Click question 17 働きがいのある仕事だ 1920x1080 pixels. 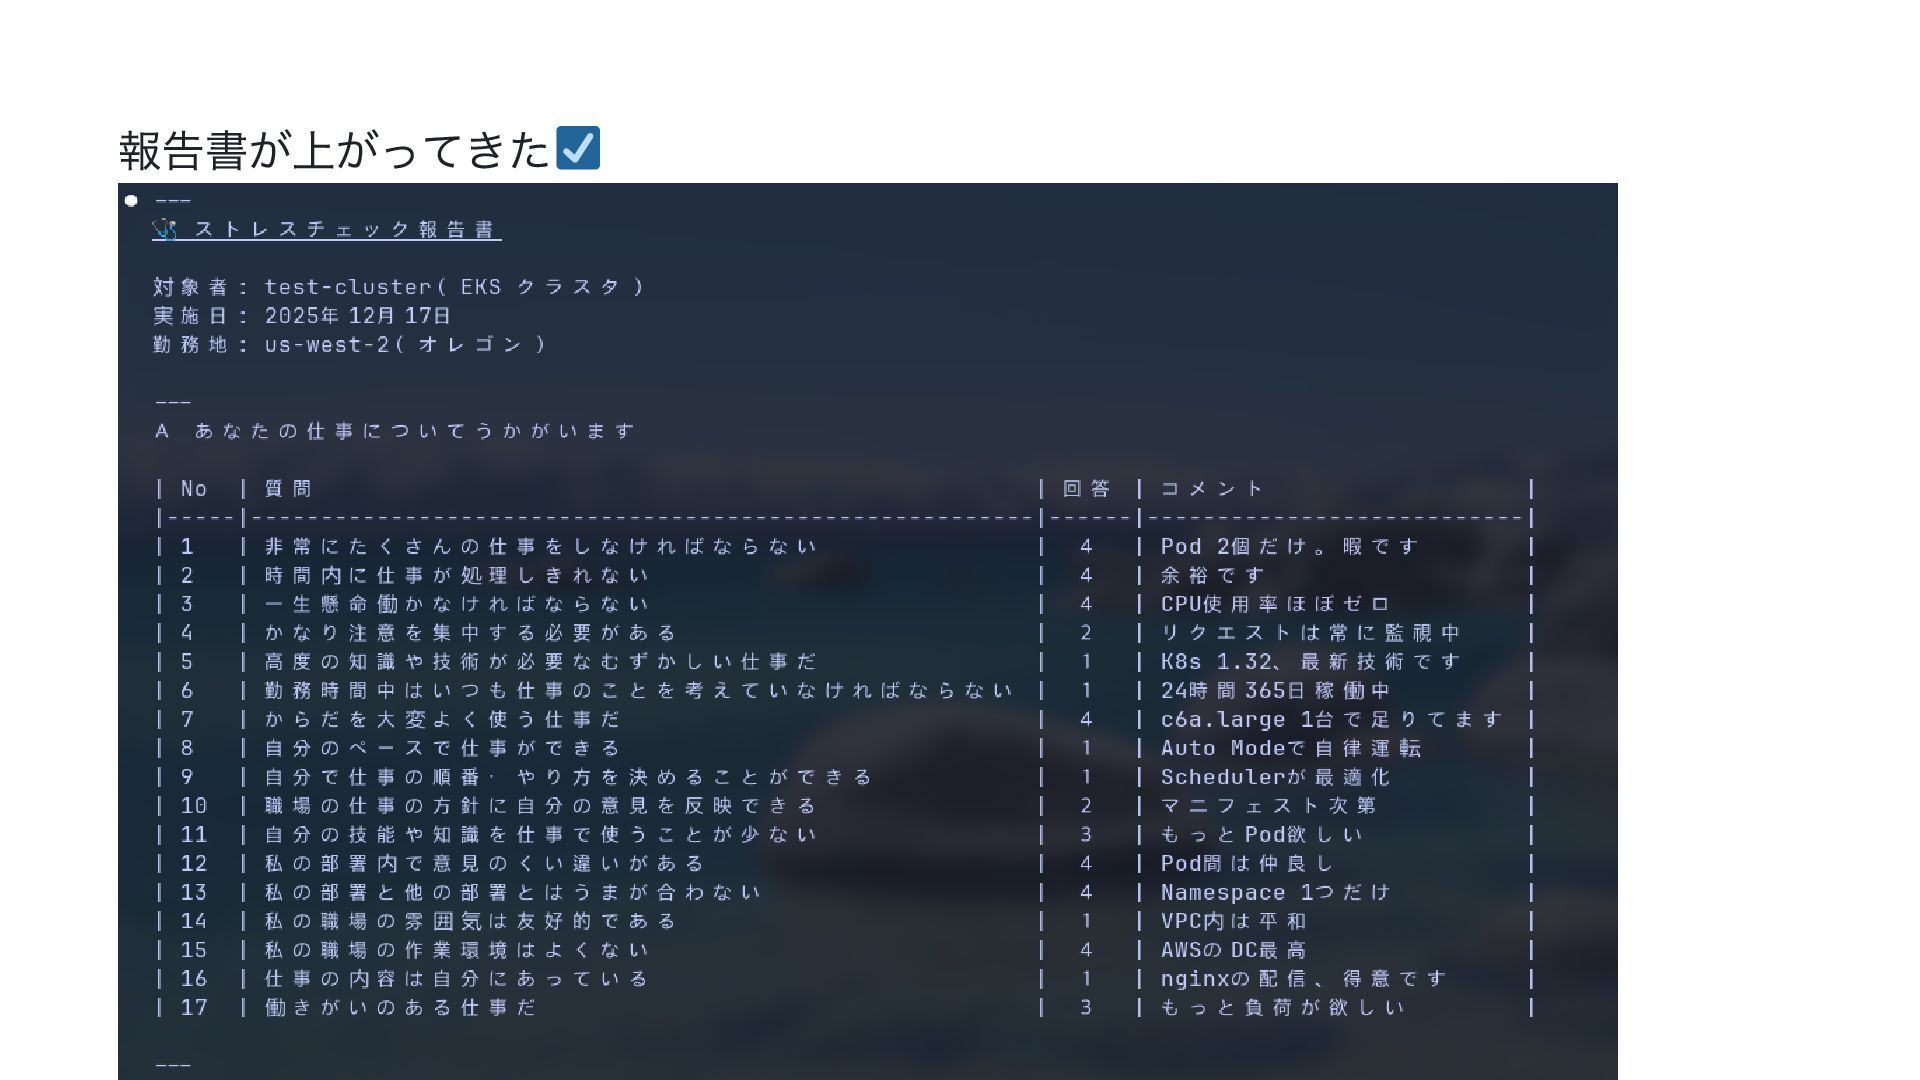[x=400, y=1008]
